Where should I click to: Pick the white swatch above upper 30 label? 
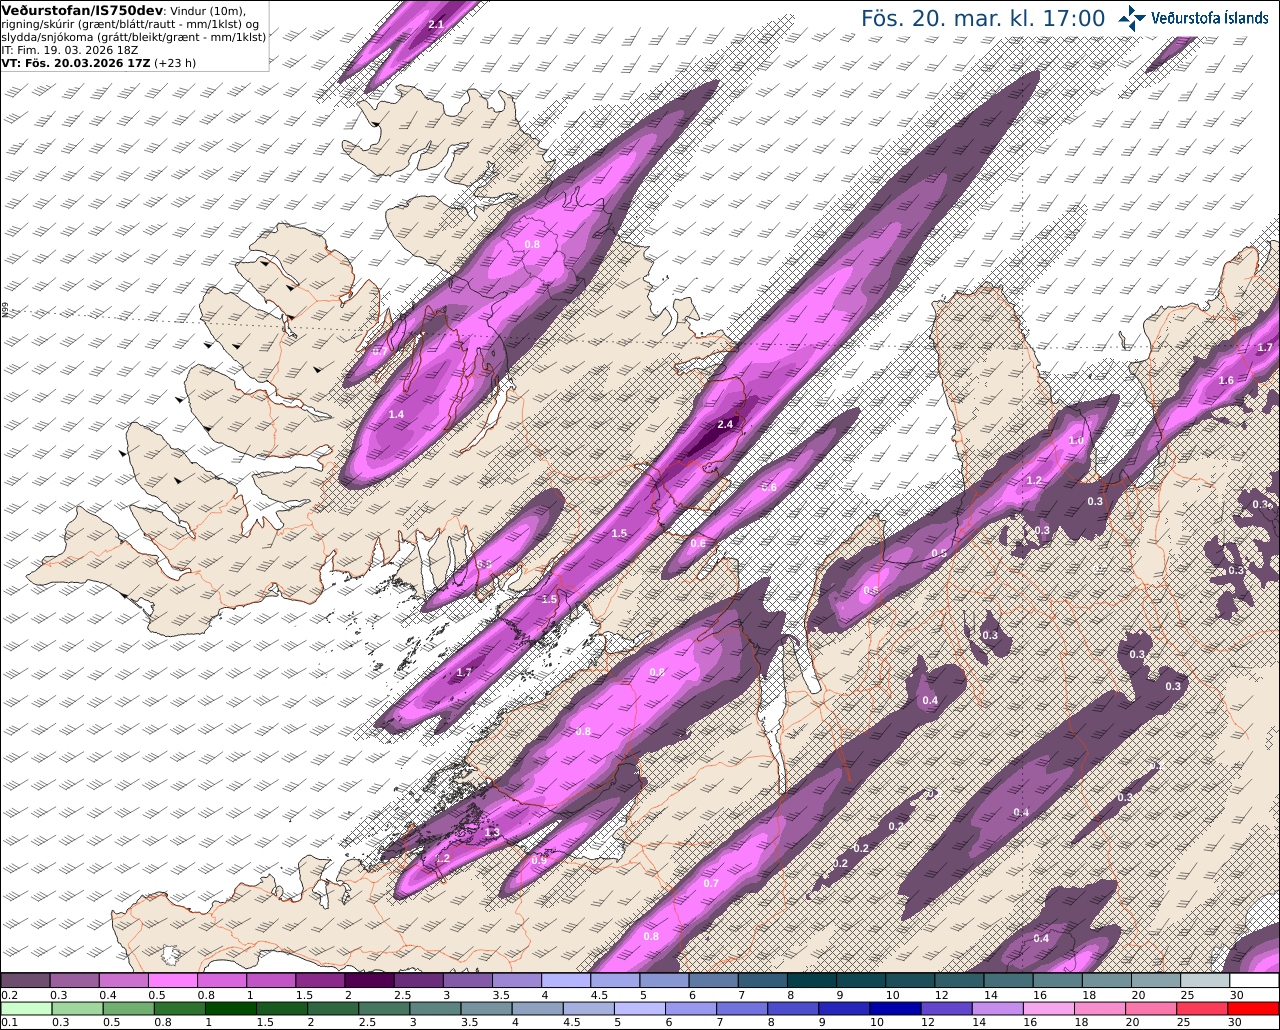[x=1254, y=981]
